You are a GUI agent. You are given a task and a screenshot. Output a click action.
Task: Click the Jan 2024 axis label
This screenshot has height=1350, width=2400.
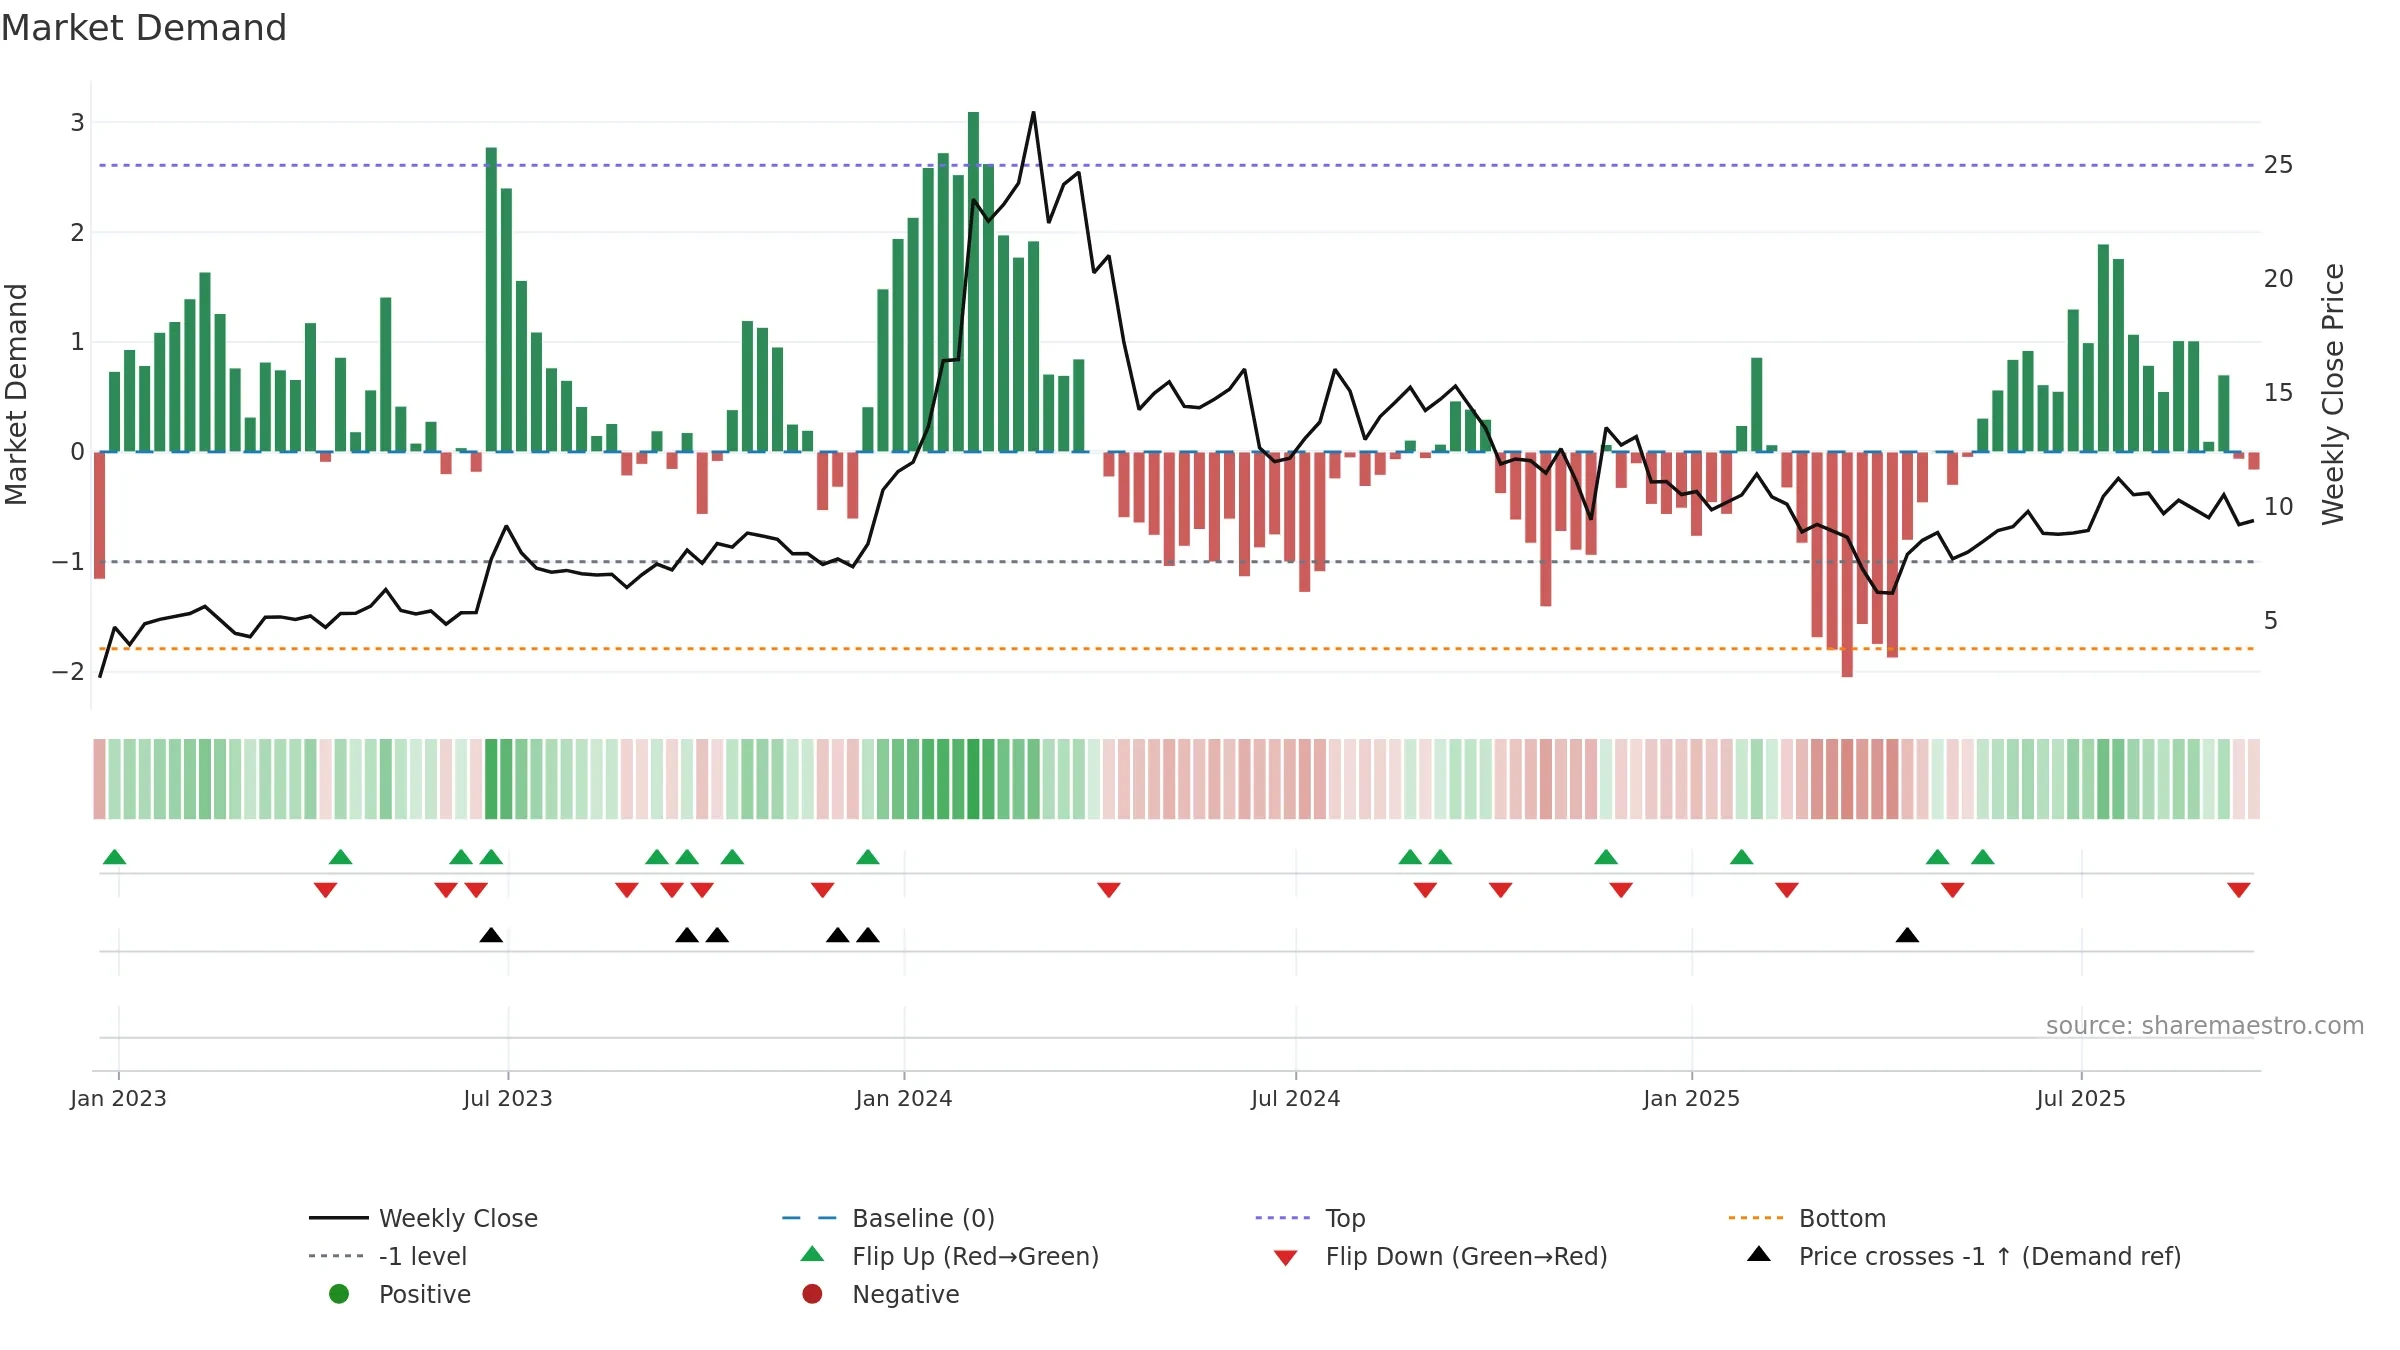click(x=904, y=1098)
